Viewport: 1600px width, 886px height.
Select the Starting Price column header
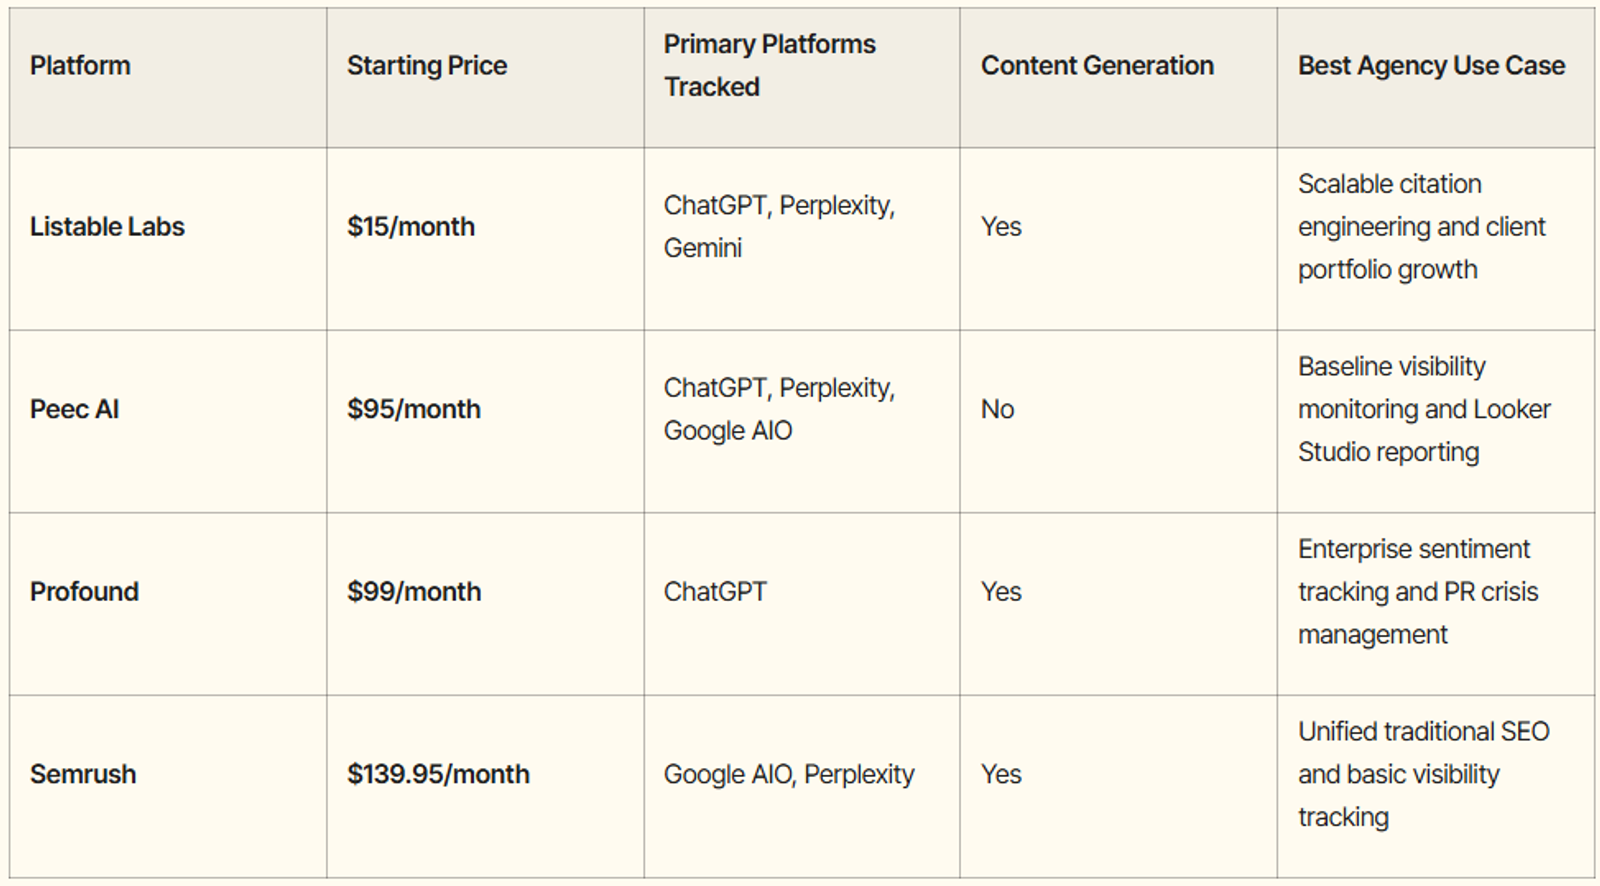point(427,66)
